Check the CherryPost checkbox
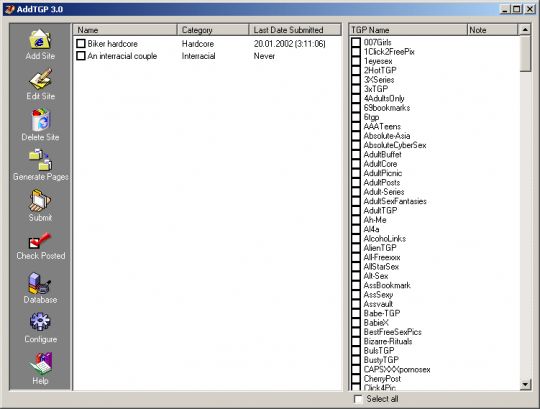The width and height of the screenshot is (540, 409). coord(356,378)
